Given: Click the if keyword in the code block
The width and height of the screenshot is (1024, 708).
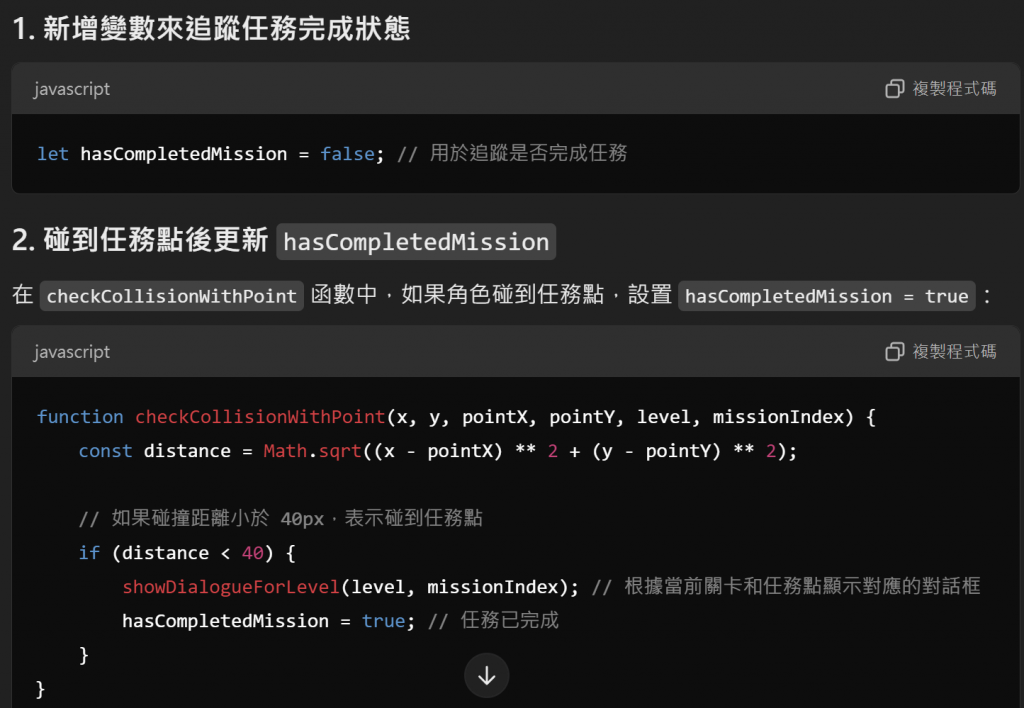Looking at the screenshot, I should pyautogui.click(x=89, y=553).
